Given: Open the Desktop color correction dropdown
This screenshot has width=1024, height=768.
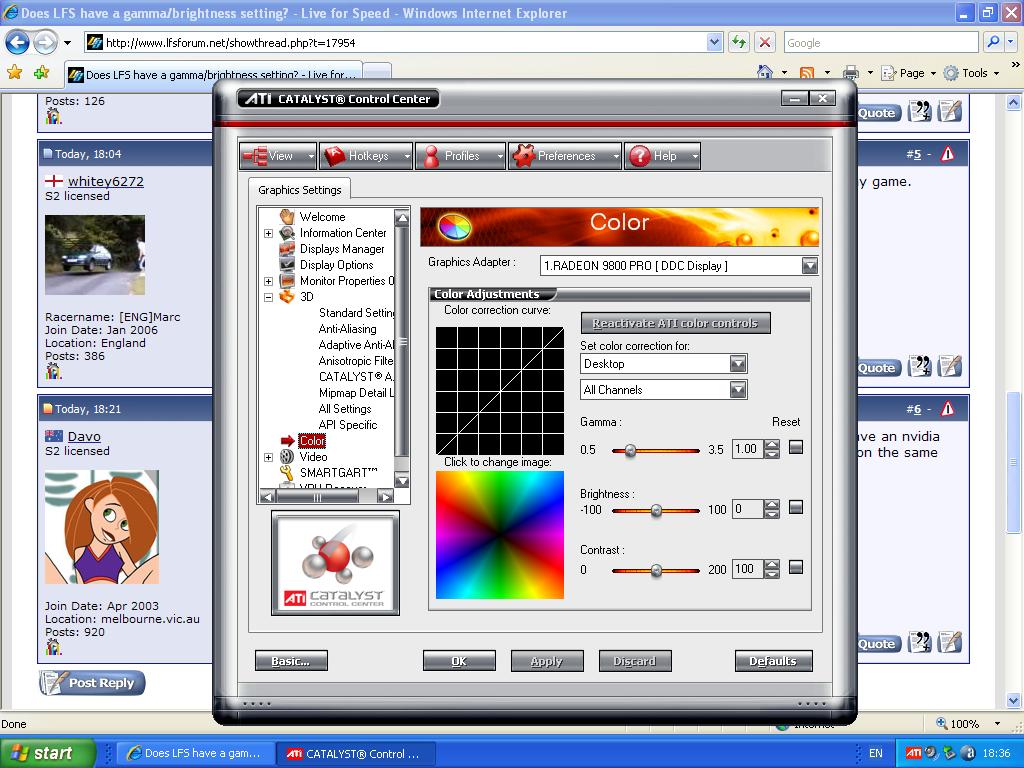Looking at the screenshot, I should (x=738, y=364).
